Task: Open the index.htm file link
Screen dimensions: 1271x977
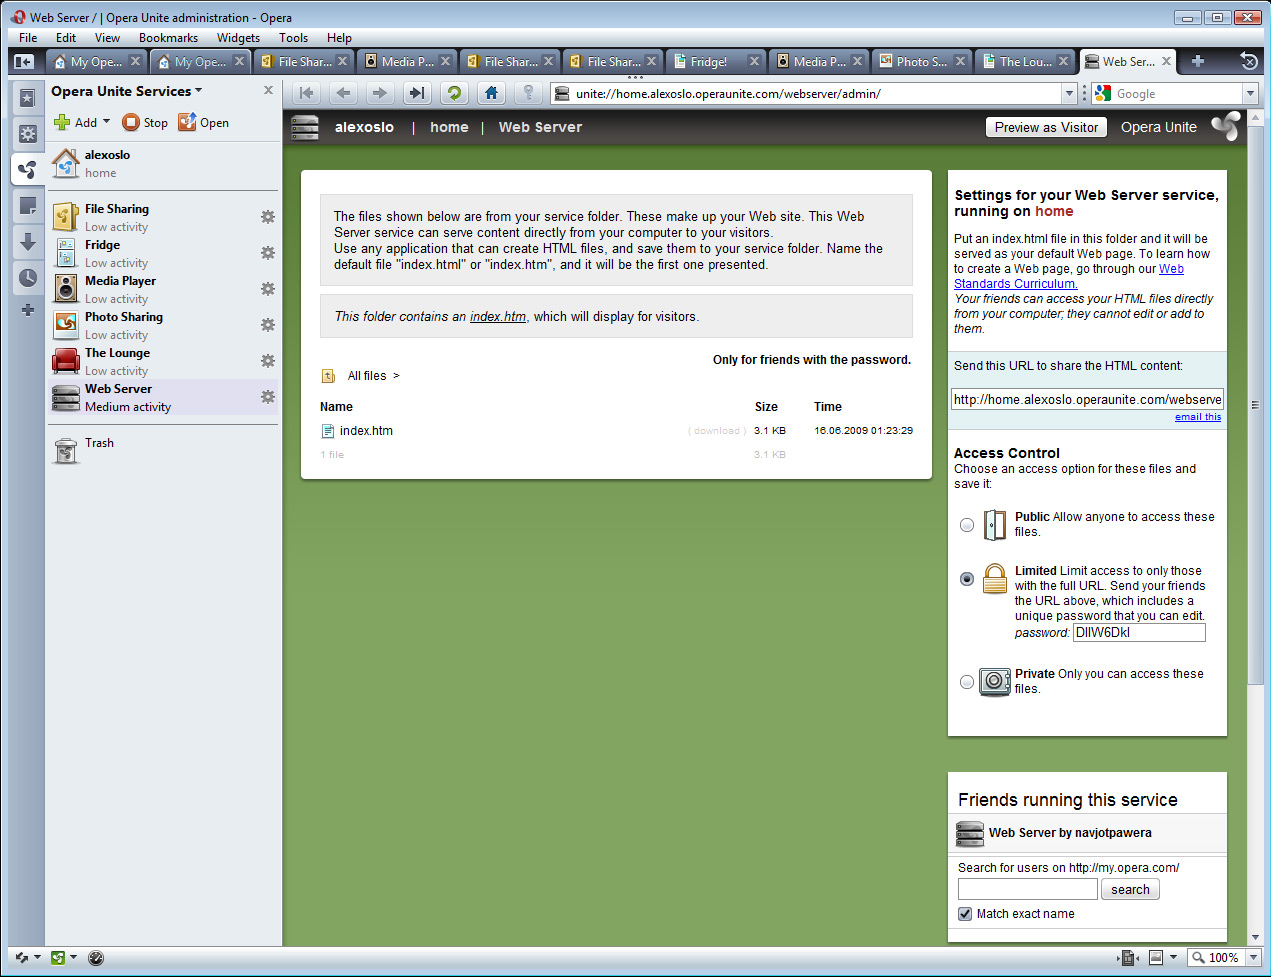Action: point(366,431)
